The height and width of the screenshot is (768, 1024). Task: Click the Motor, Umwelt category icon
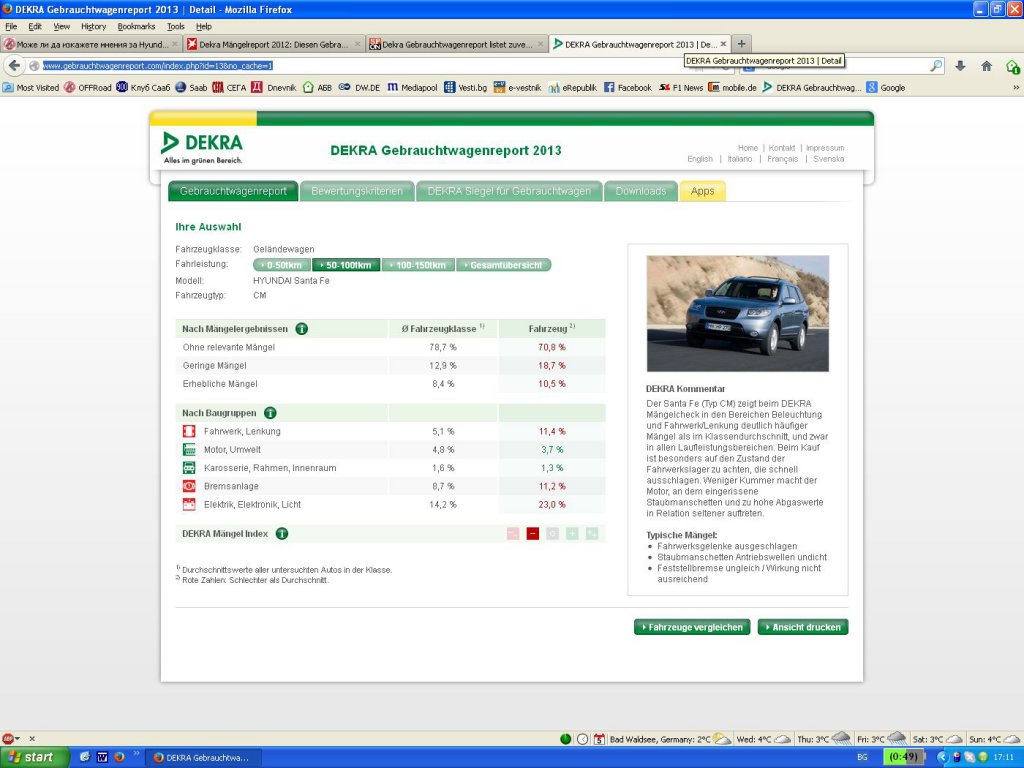coord(189,450)
